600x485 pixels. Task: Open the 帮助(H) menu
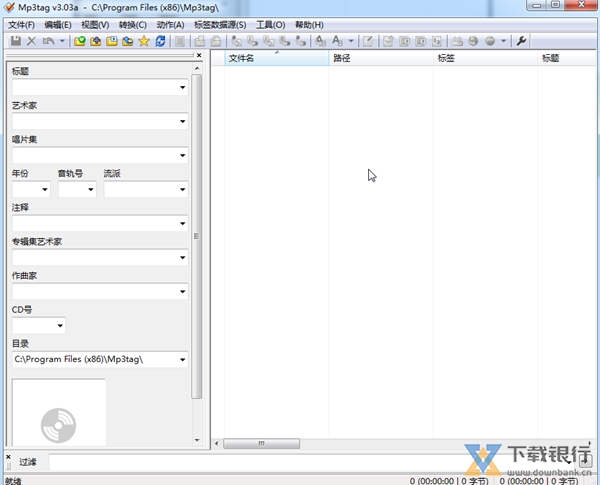pyautogui.click(x=309, y=25)
